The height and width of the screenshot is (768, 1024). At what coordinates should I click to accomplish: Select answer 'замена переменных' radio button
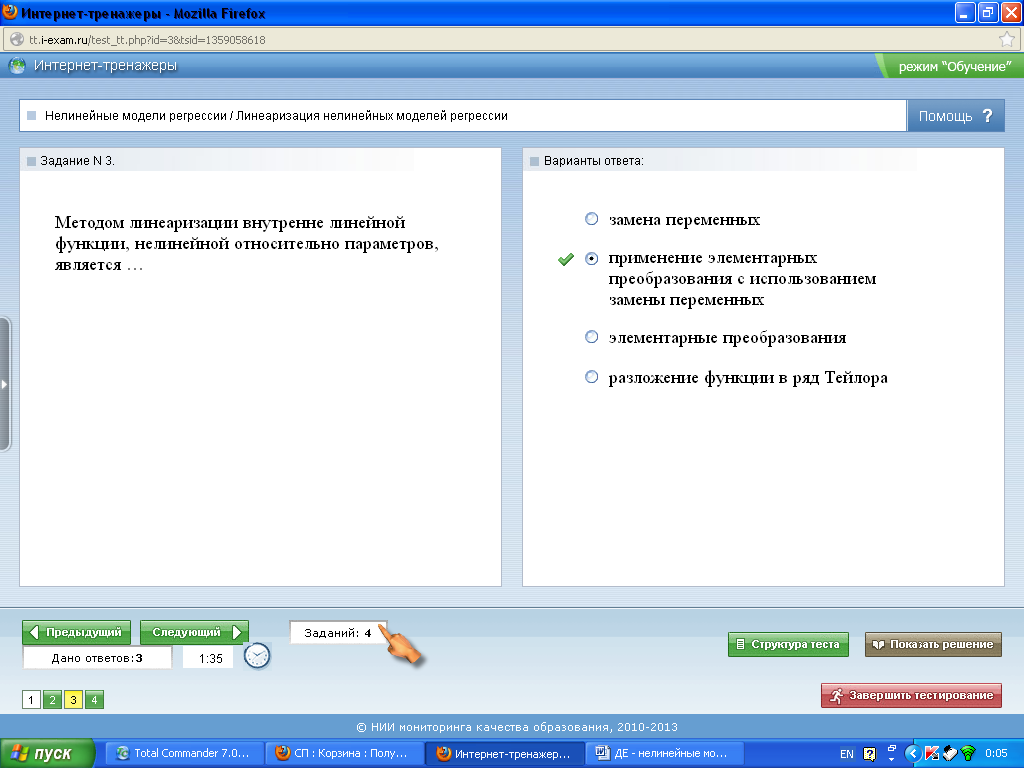[x=591, y=219]
